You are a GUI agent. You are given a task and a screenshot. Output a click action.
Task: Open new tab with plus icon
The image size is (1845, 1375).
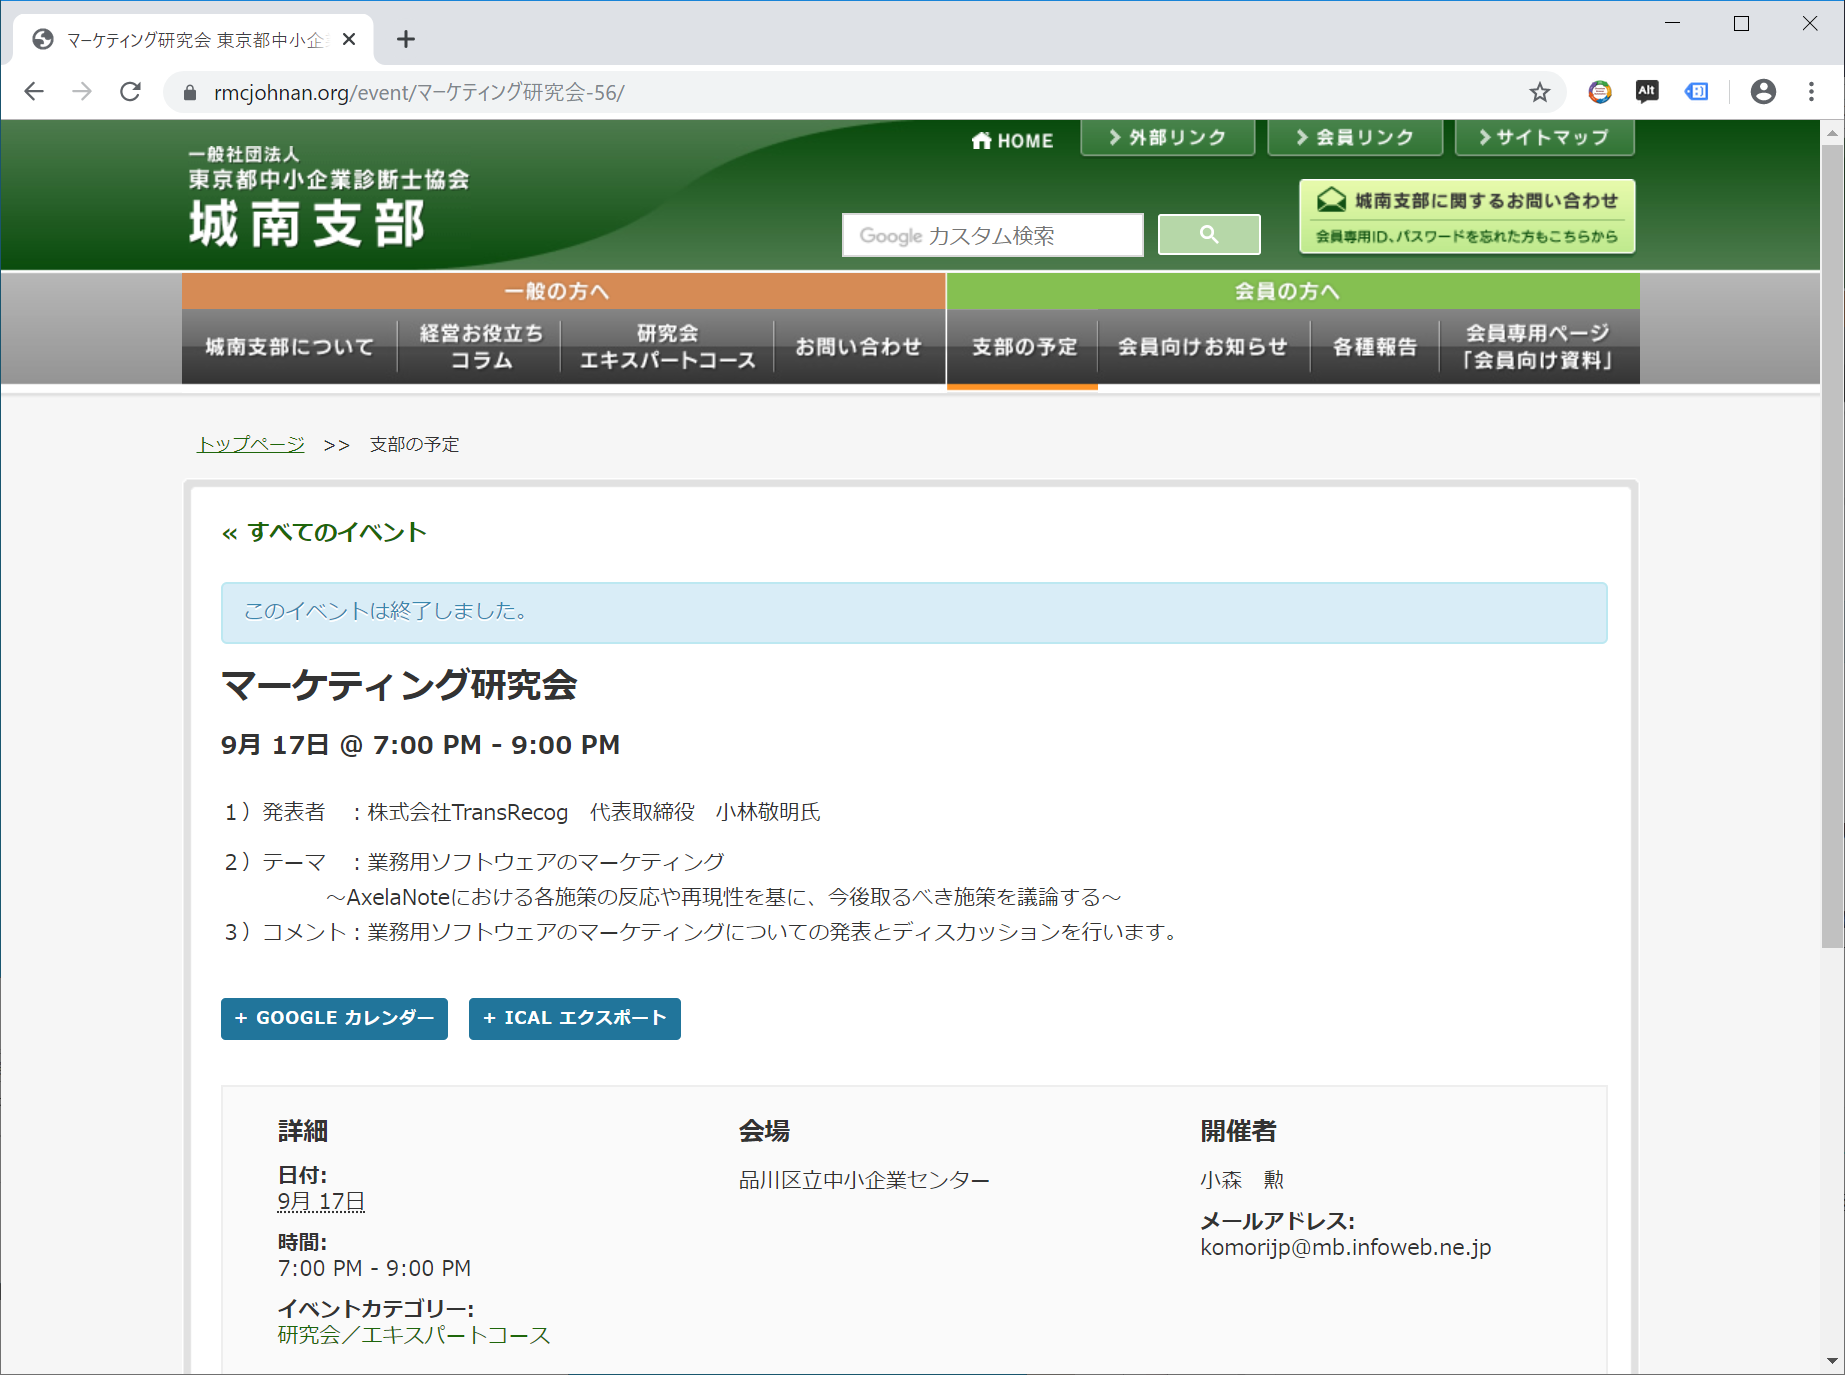click(405, 39)
